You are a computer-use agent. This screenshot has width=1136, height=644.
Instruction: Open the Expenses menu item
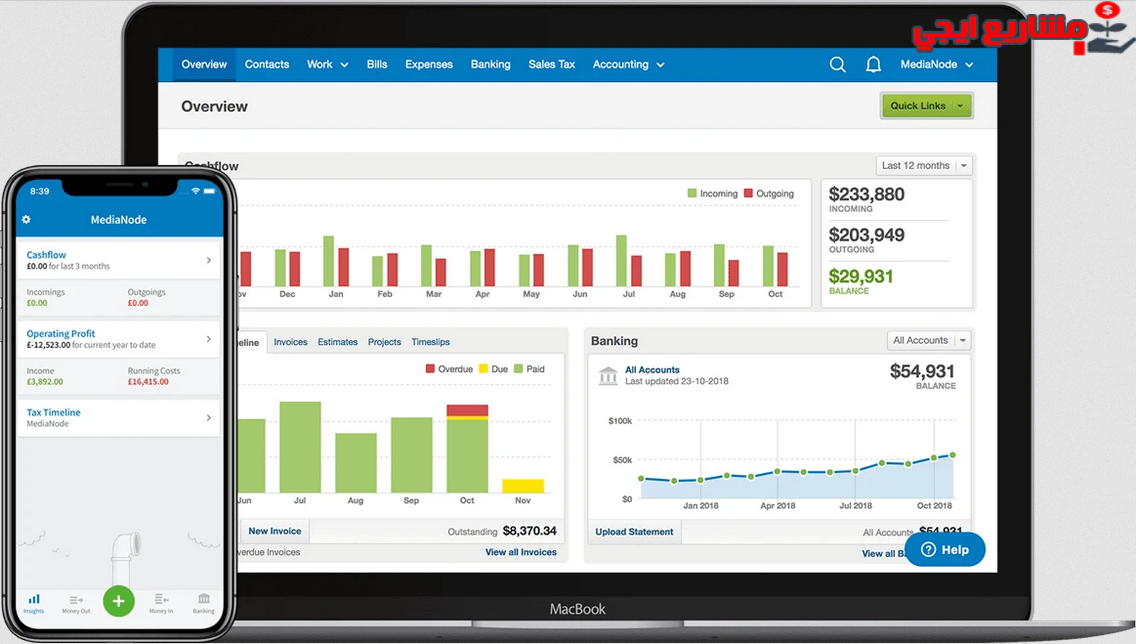(429, 64)
